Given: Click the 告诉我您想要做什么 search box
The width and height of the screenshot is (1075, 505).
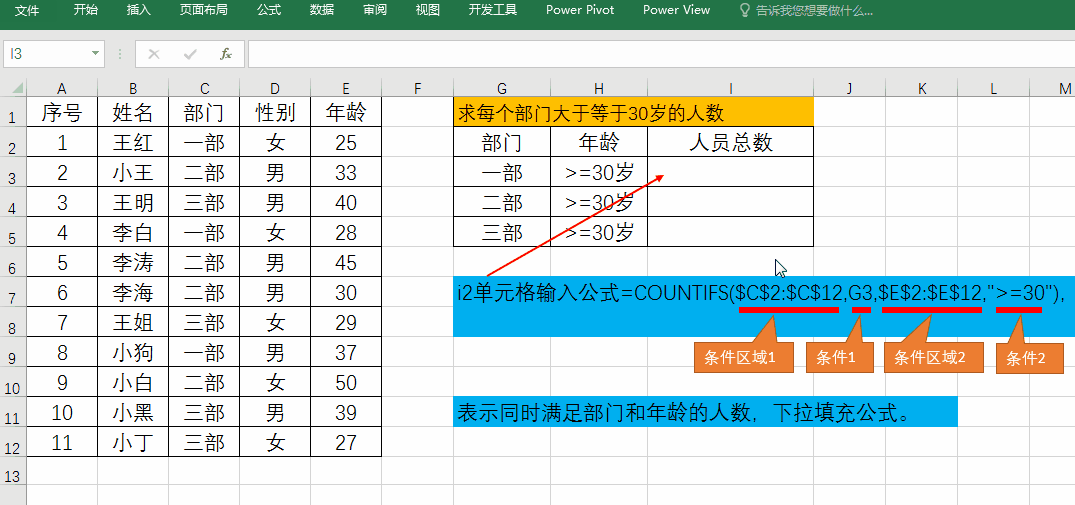Looking at the screenshot, I should 814,11.
